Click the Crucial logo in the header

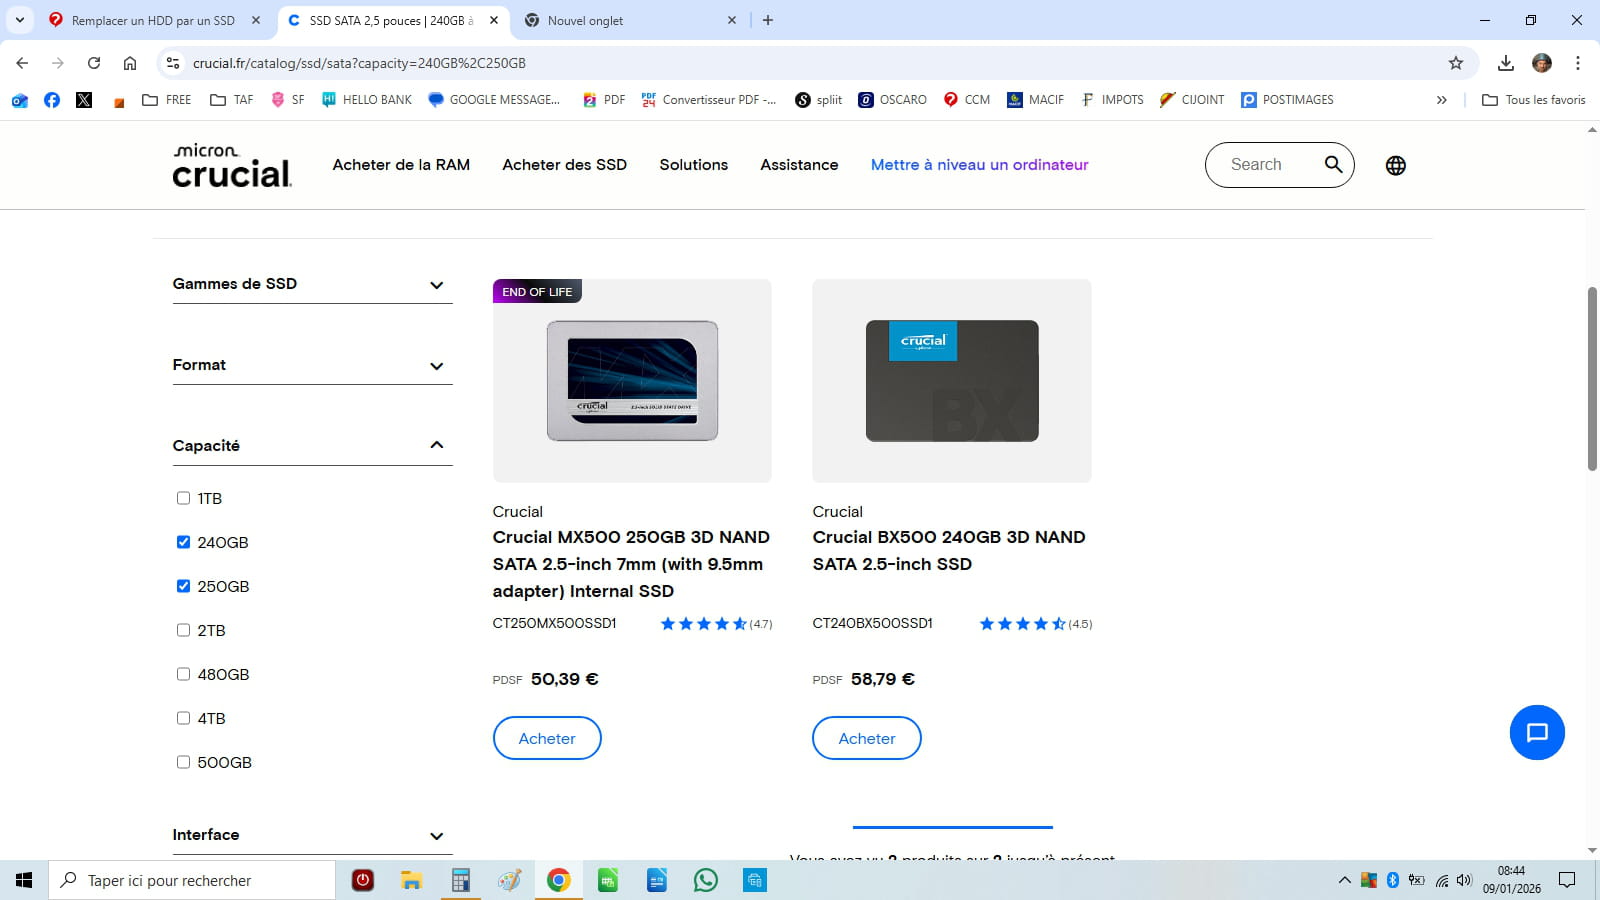click(232, 165)
